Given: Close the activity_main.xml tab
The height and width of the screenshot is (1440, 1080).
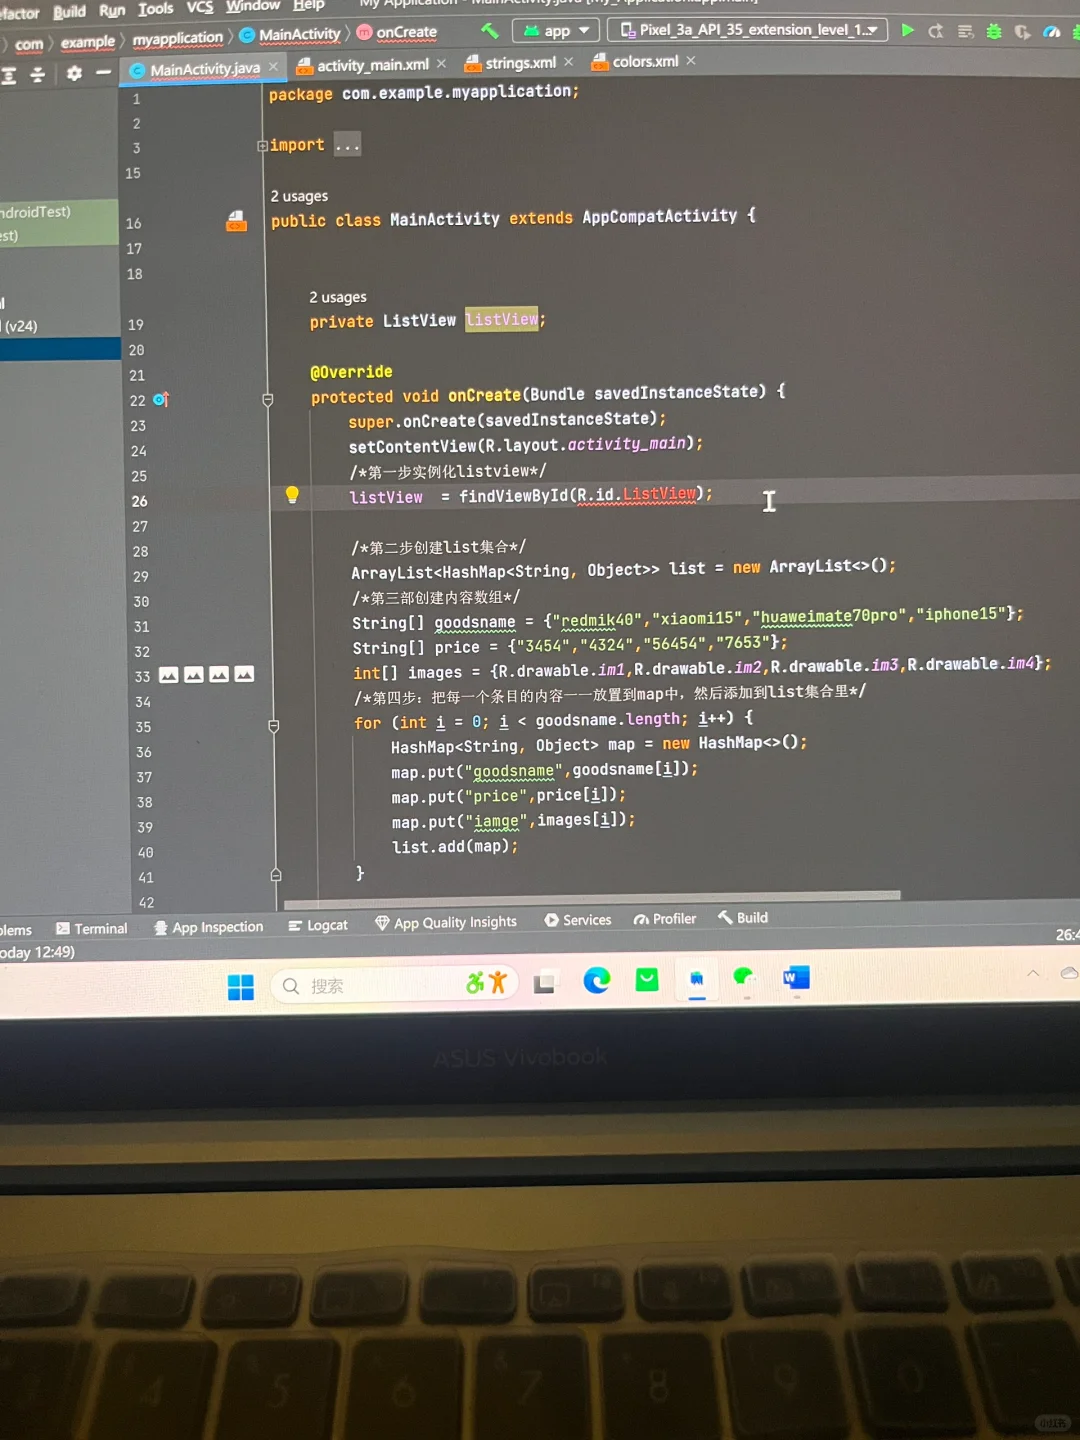Looking at the screenshot, I should pyautogui.click(x=441, y=63).
